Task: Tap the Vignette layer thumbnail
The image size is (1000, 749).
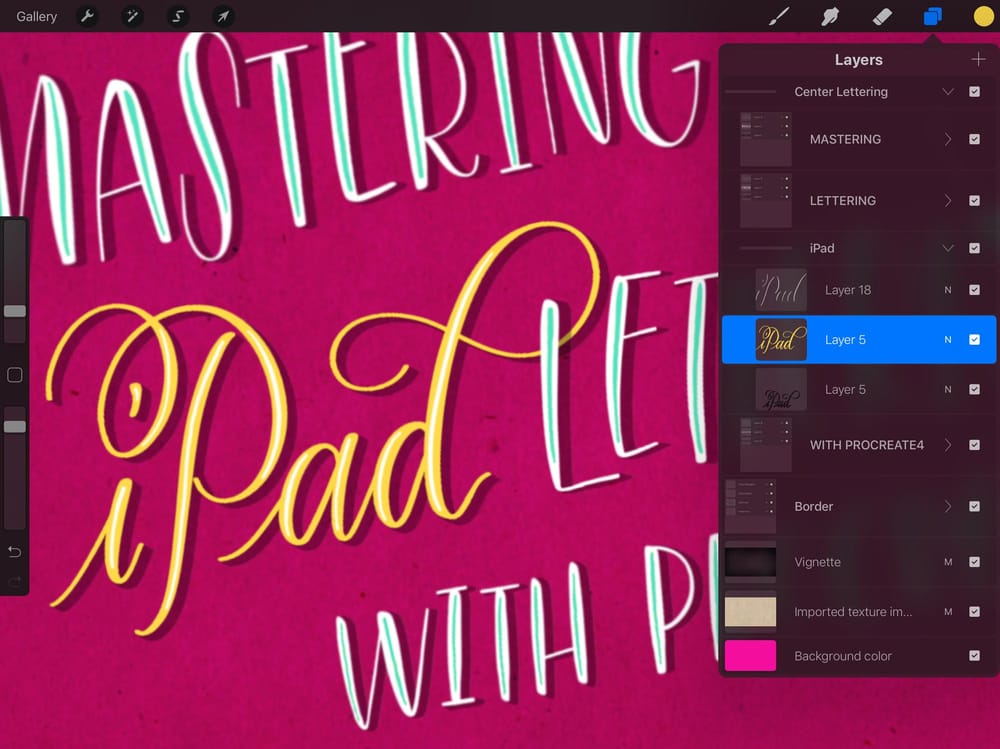Action: pyautogui.click(x=751, y=561)
